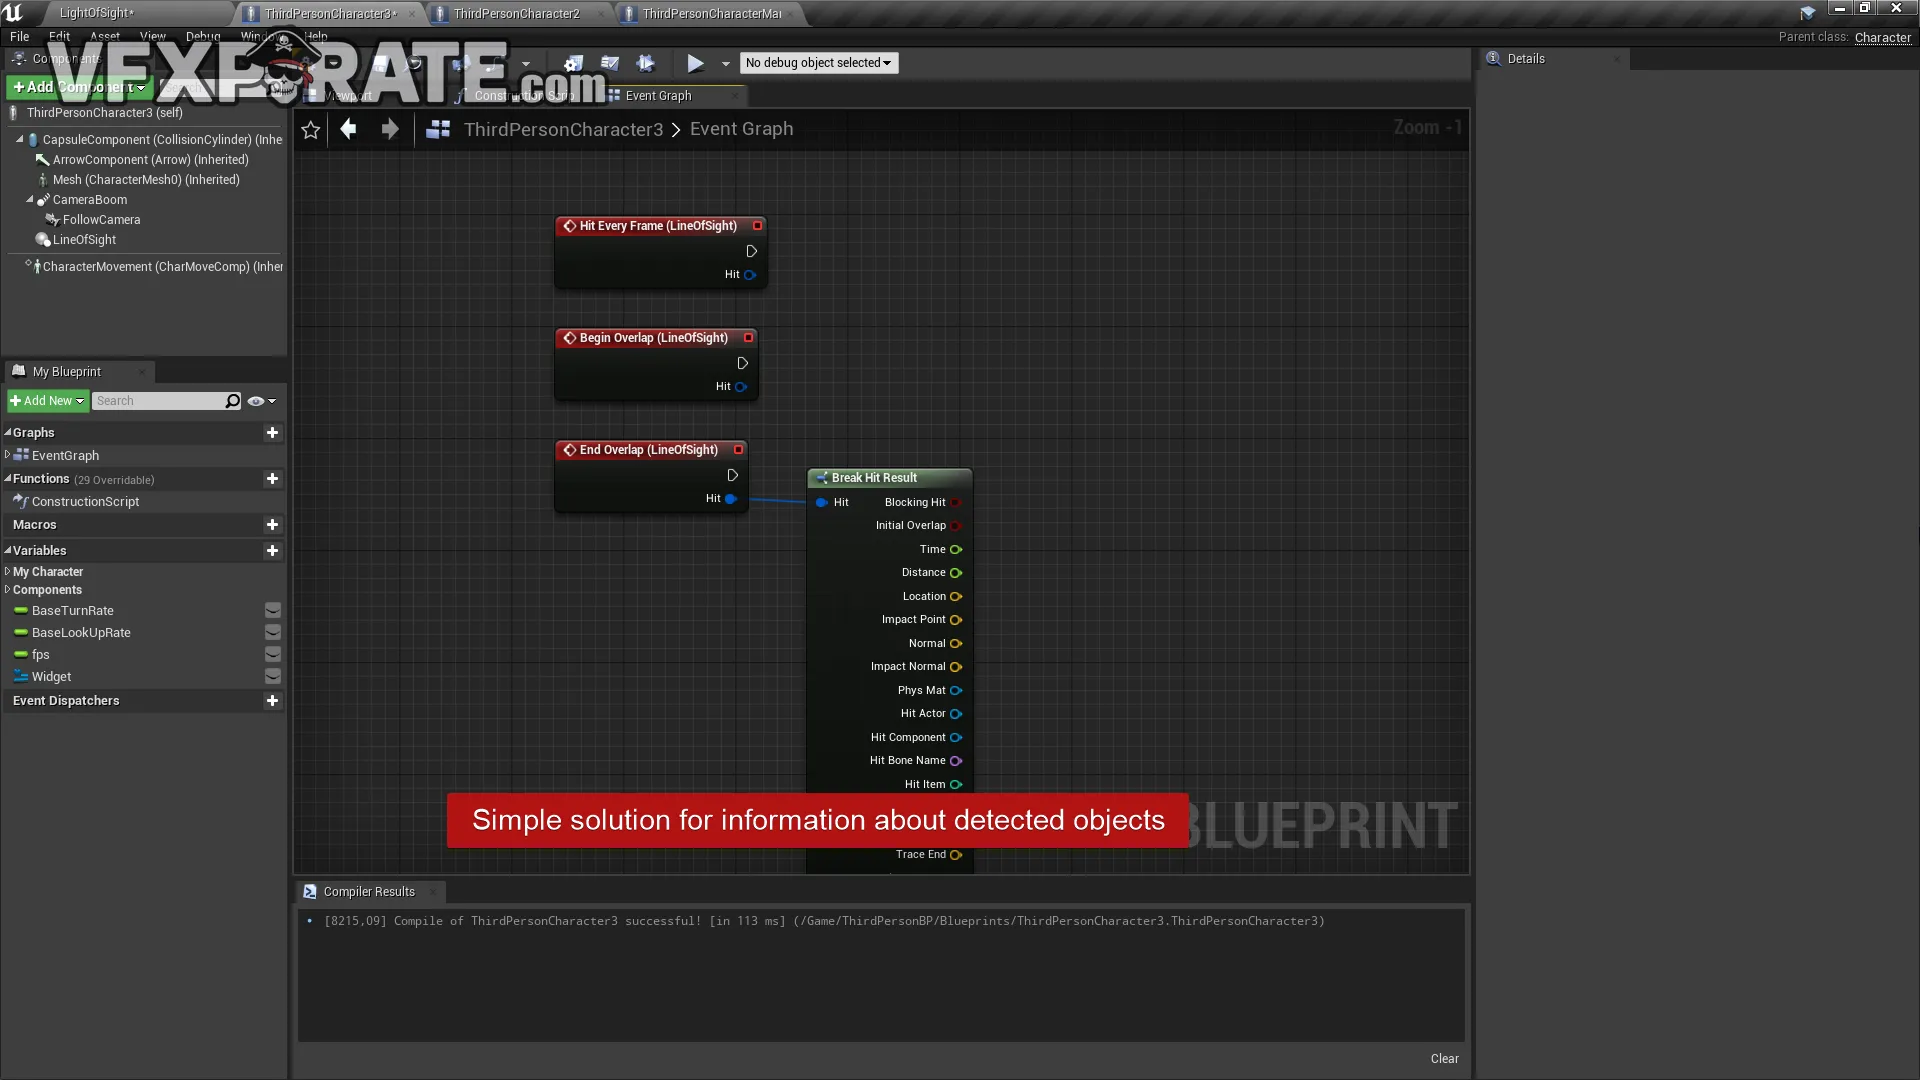This screenshot has height=1080, width=1920.
Task: Select the LineOfSight component
Action: coord(84,240)
